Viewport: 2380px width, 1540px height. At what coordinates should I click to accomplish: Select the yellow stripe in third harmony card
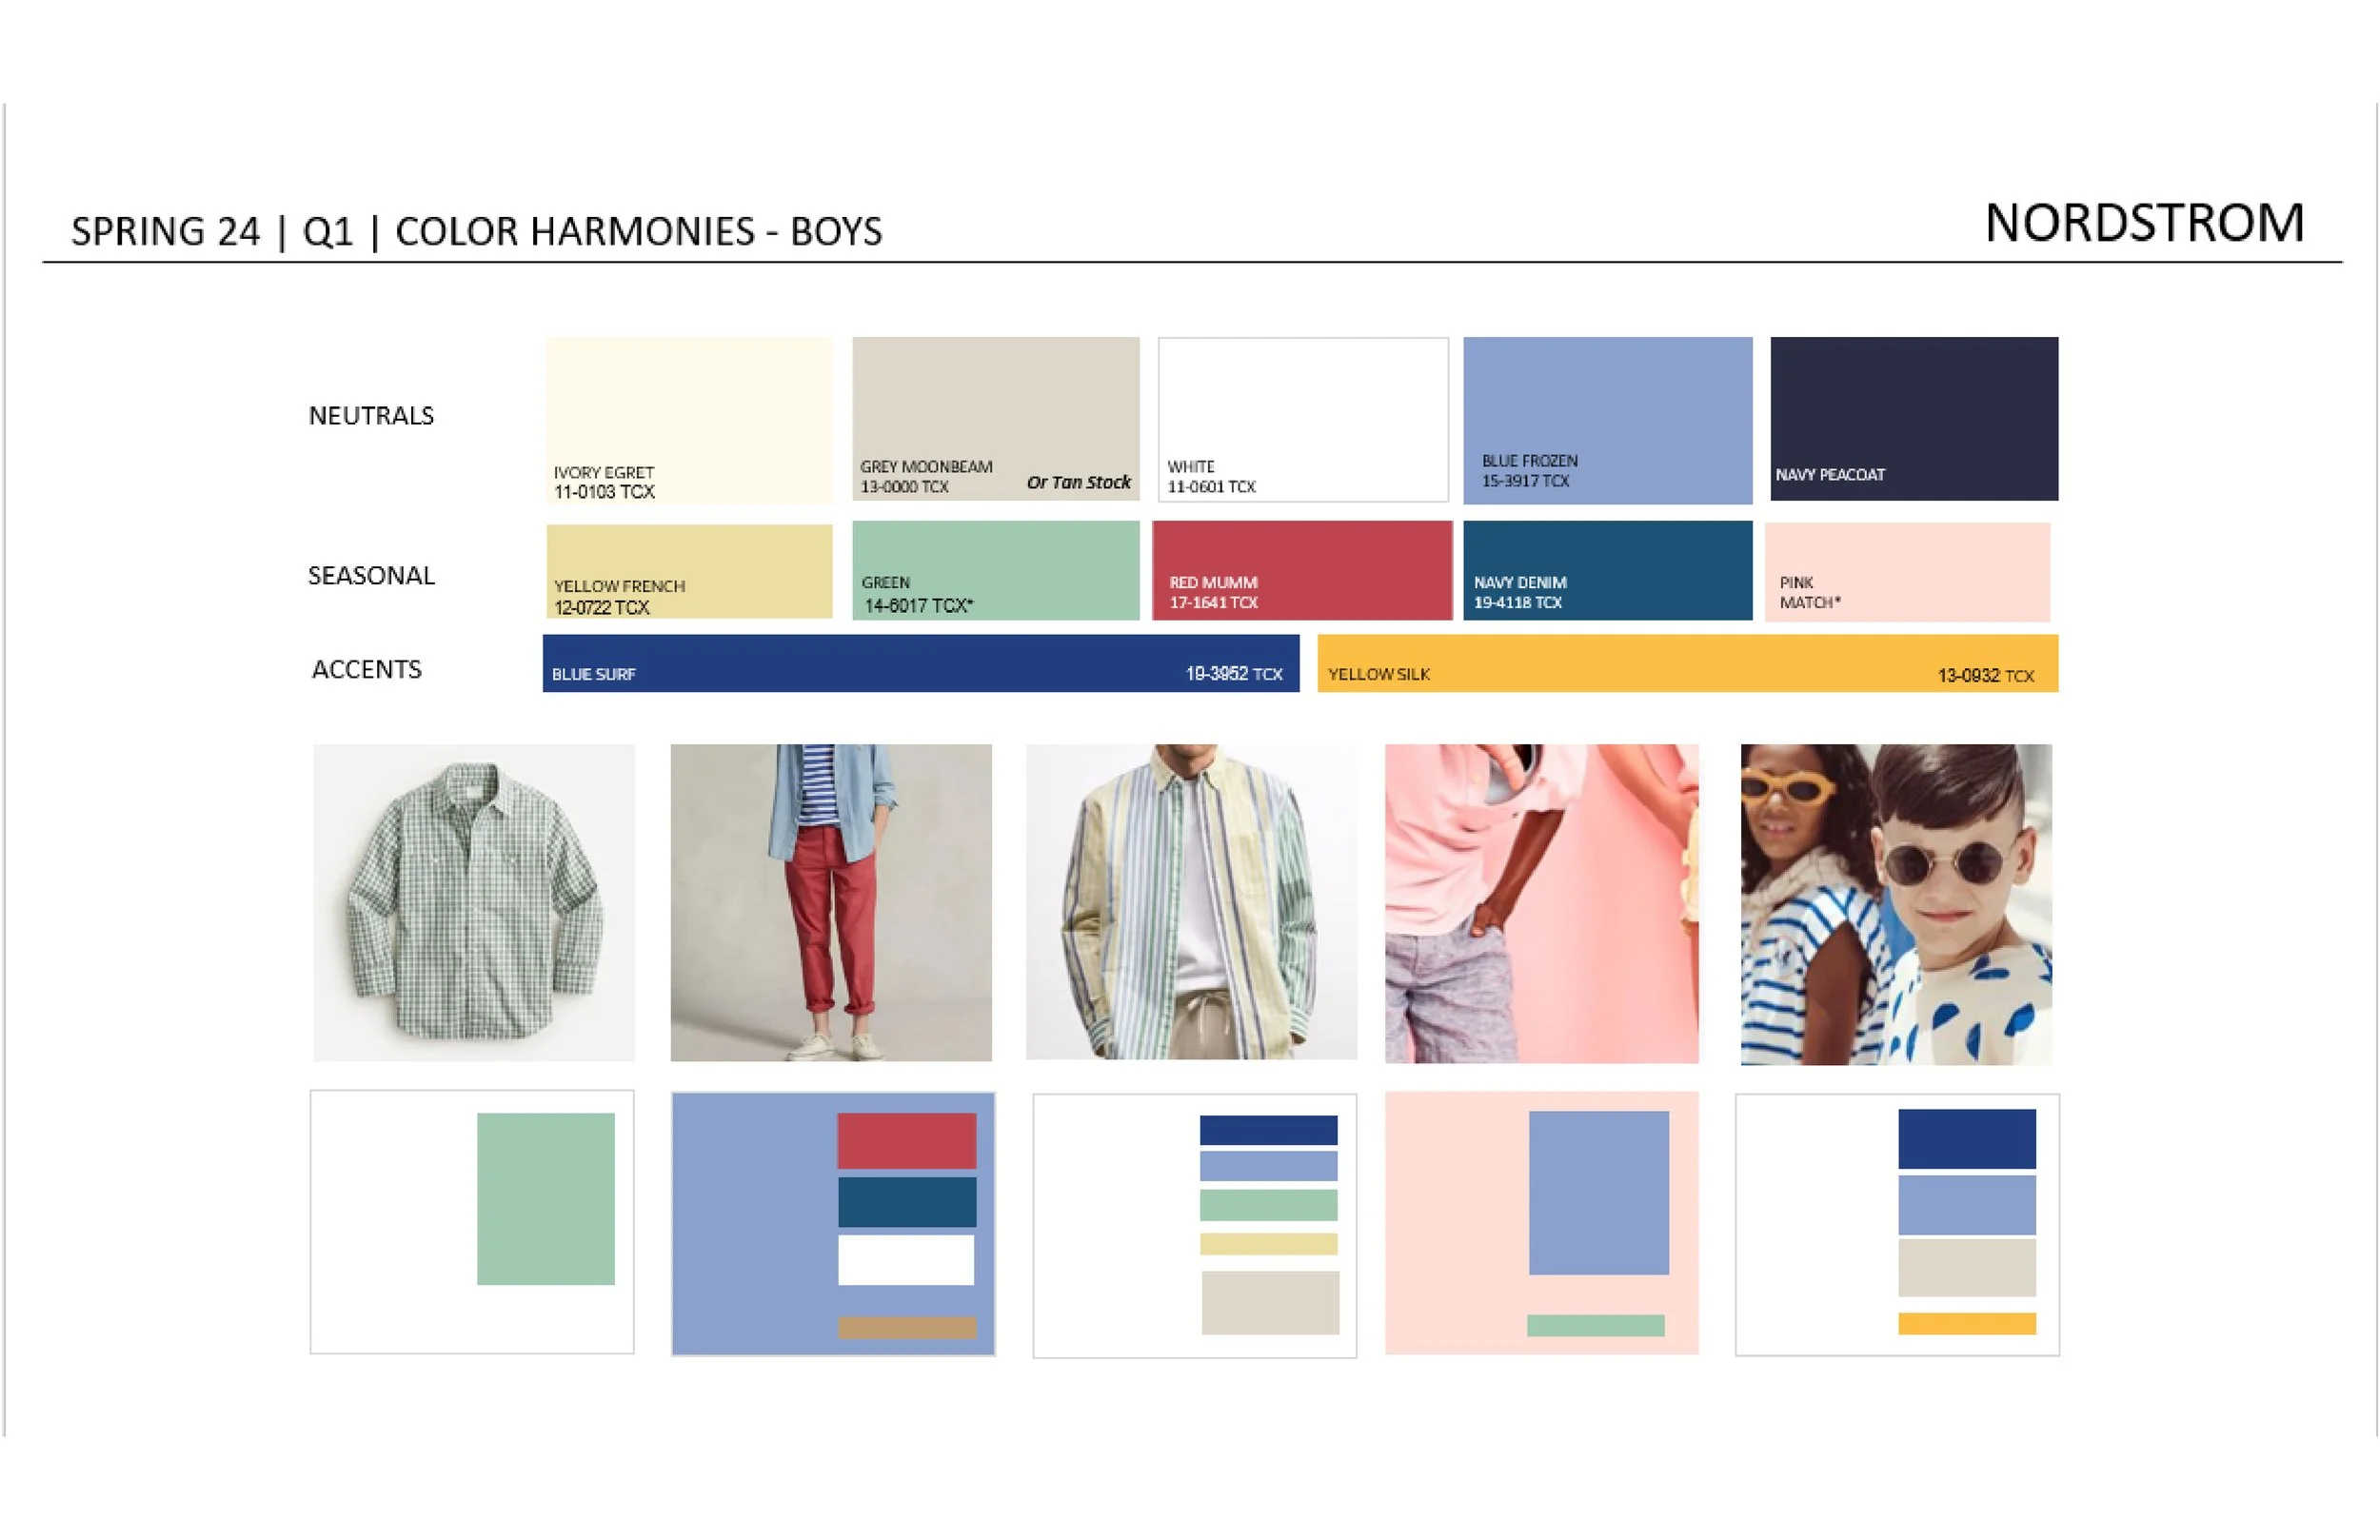coord(1268,1243)
